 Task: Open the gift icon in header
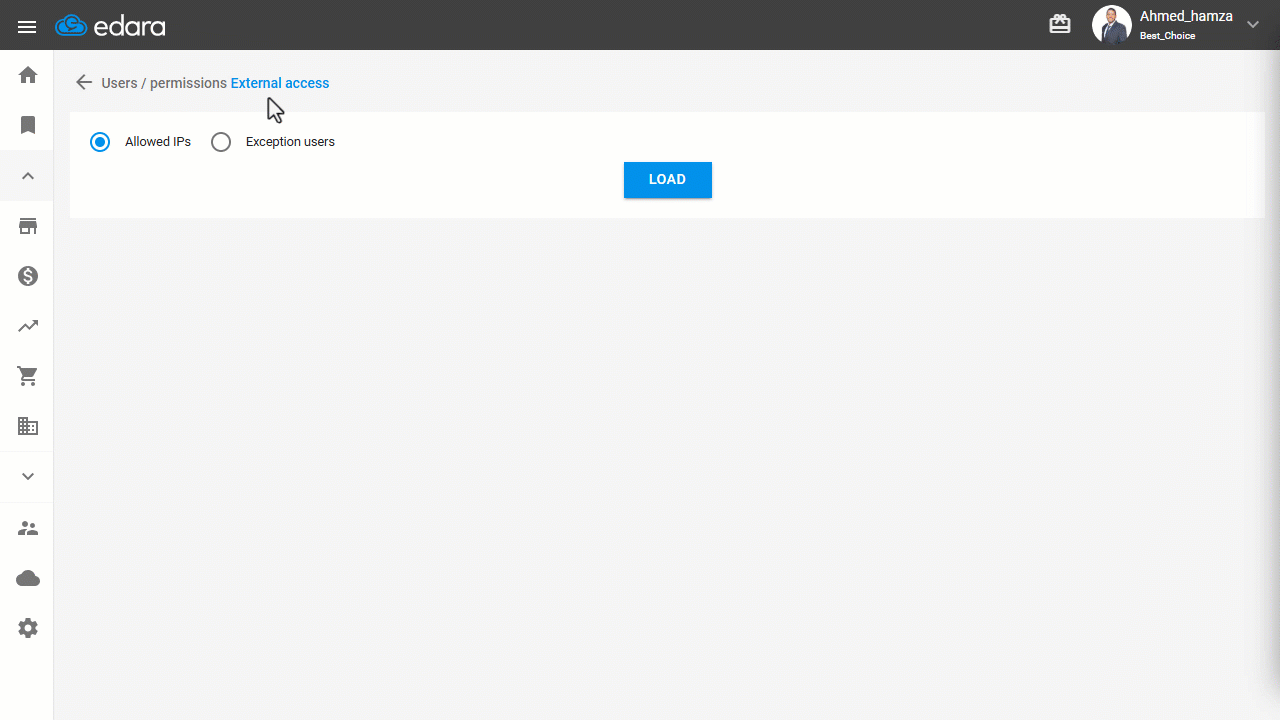pos(1060,24)
